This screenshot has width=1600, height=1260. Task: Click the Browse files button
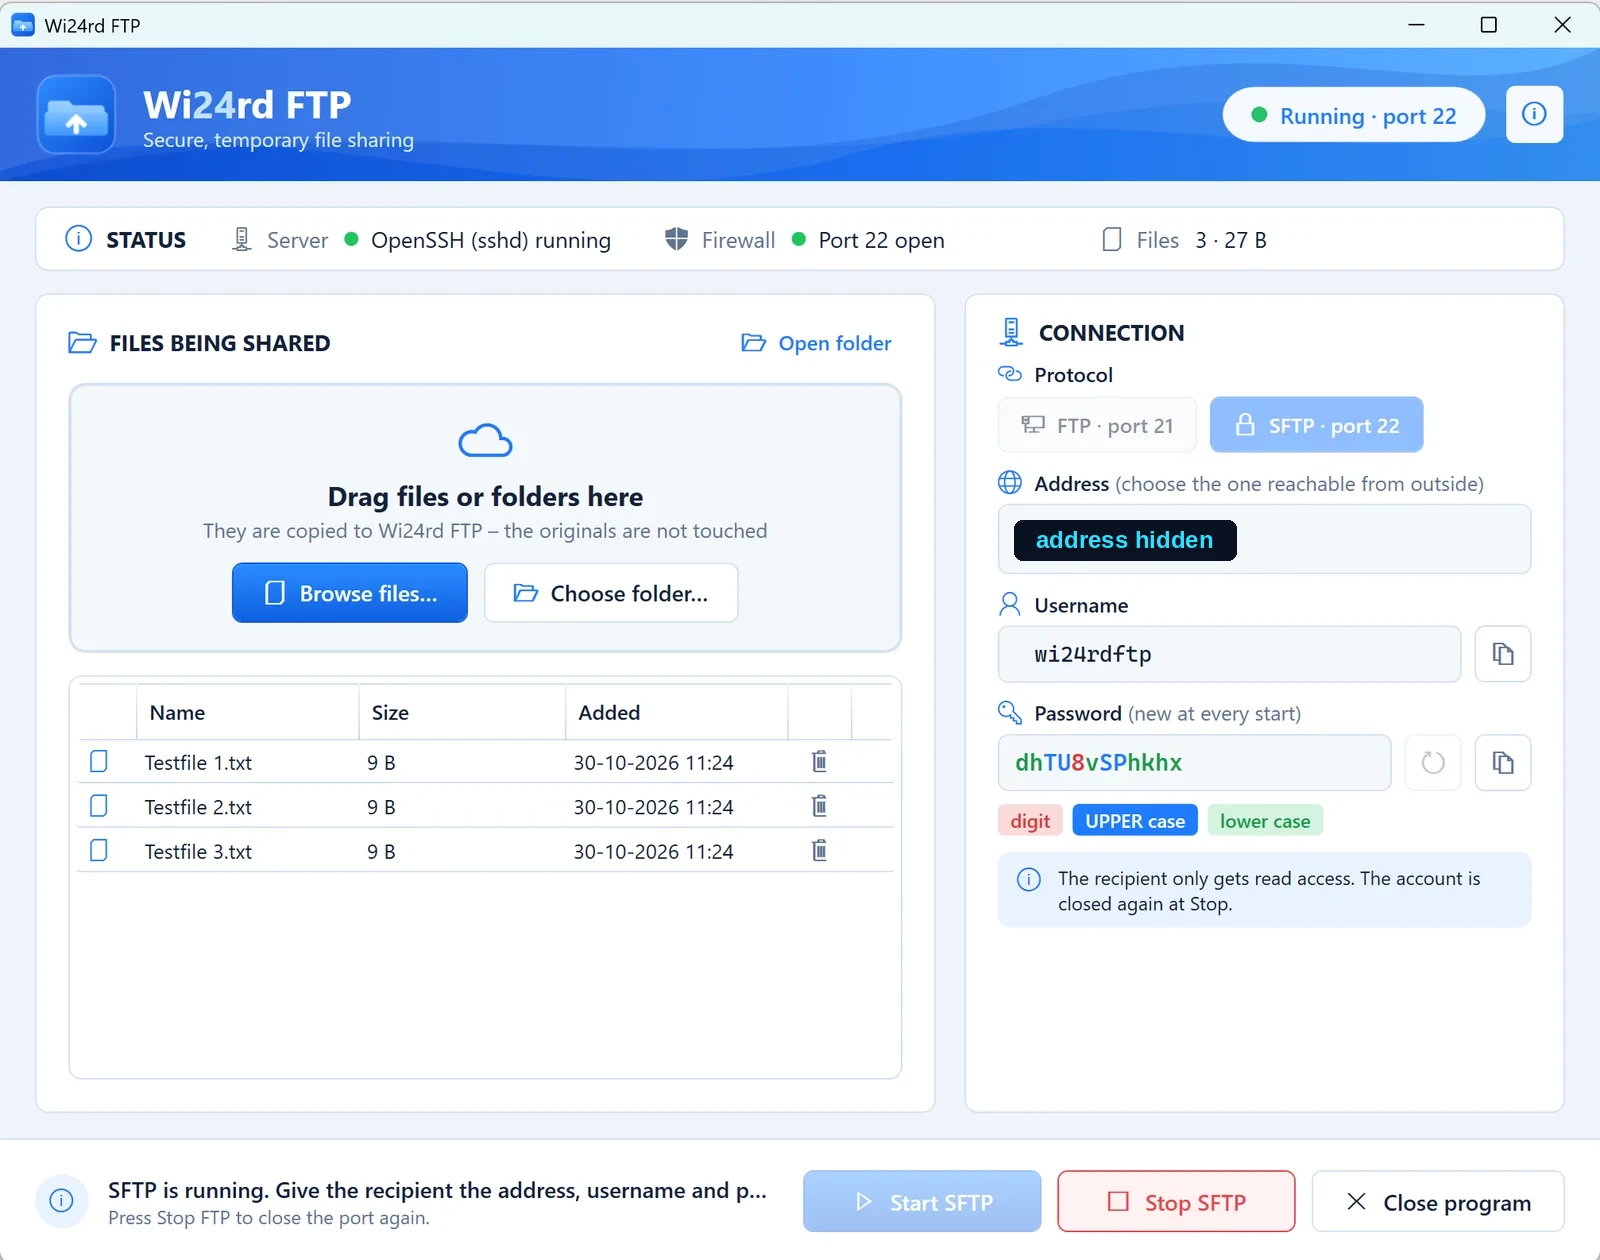(x=350, y=593)
